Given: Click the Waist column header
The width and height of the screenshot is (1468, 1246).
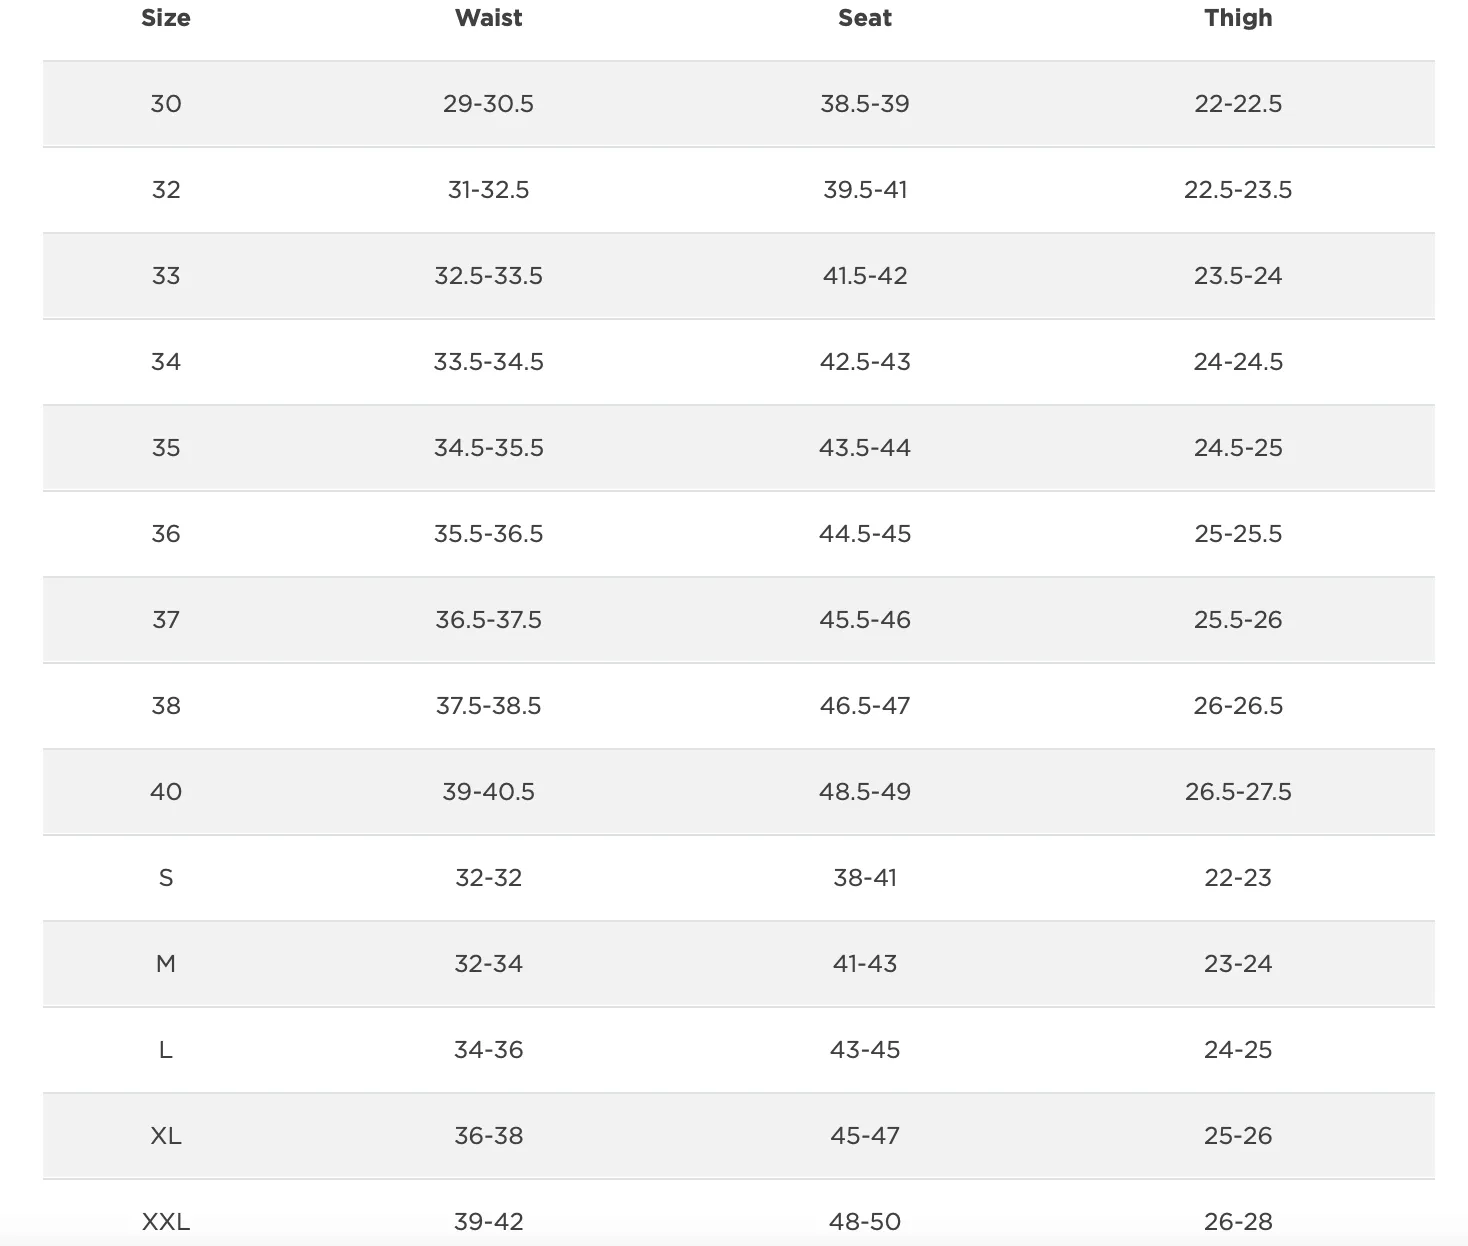Looking at the screenshot, I should 488,18.
